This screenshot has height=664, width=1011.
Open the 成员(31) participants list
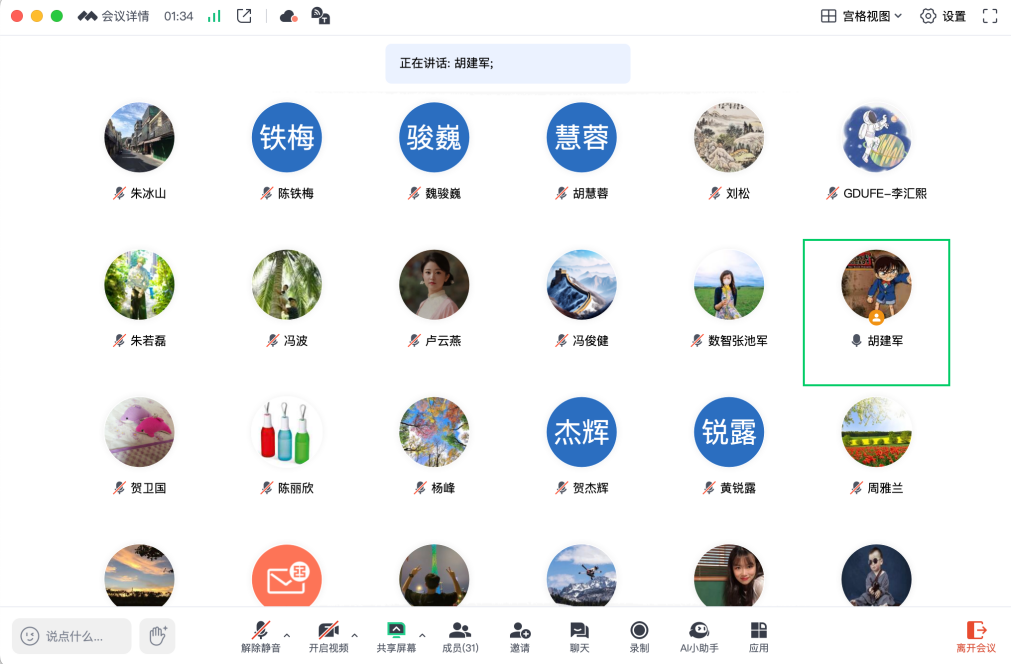coord(460,636)
